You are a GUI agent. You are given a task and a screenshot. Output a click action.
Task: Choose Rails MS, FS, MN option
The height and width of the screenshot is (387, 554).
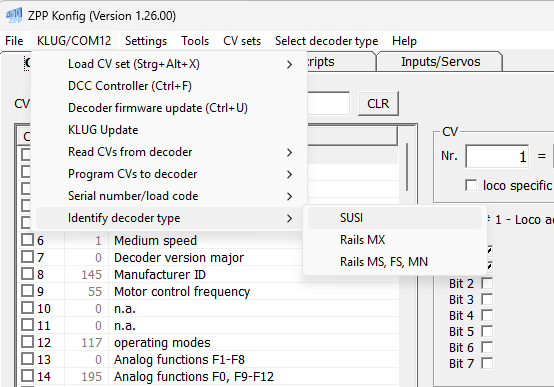[395, 262]
